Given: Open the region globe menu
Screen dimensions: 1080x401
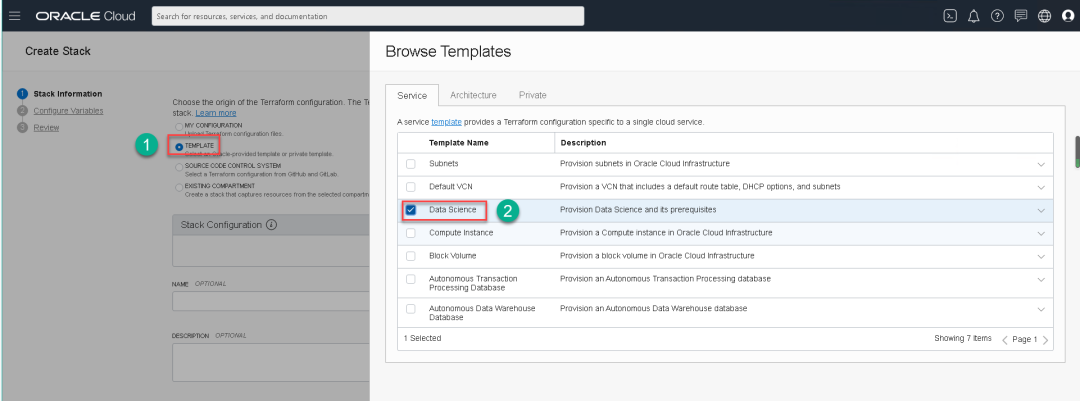Looking at the screenshot, I should 1044,16.
